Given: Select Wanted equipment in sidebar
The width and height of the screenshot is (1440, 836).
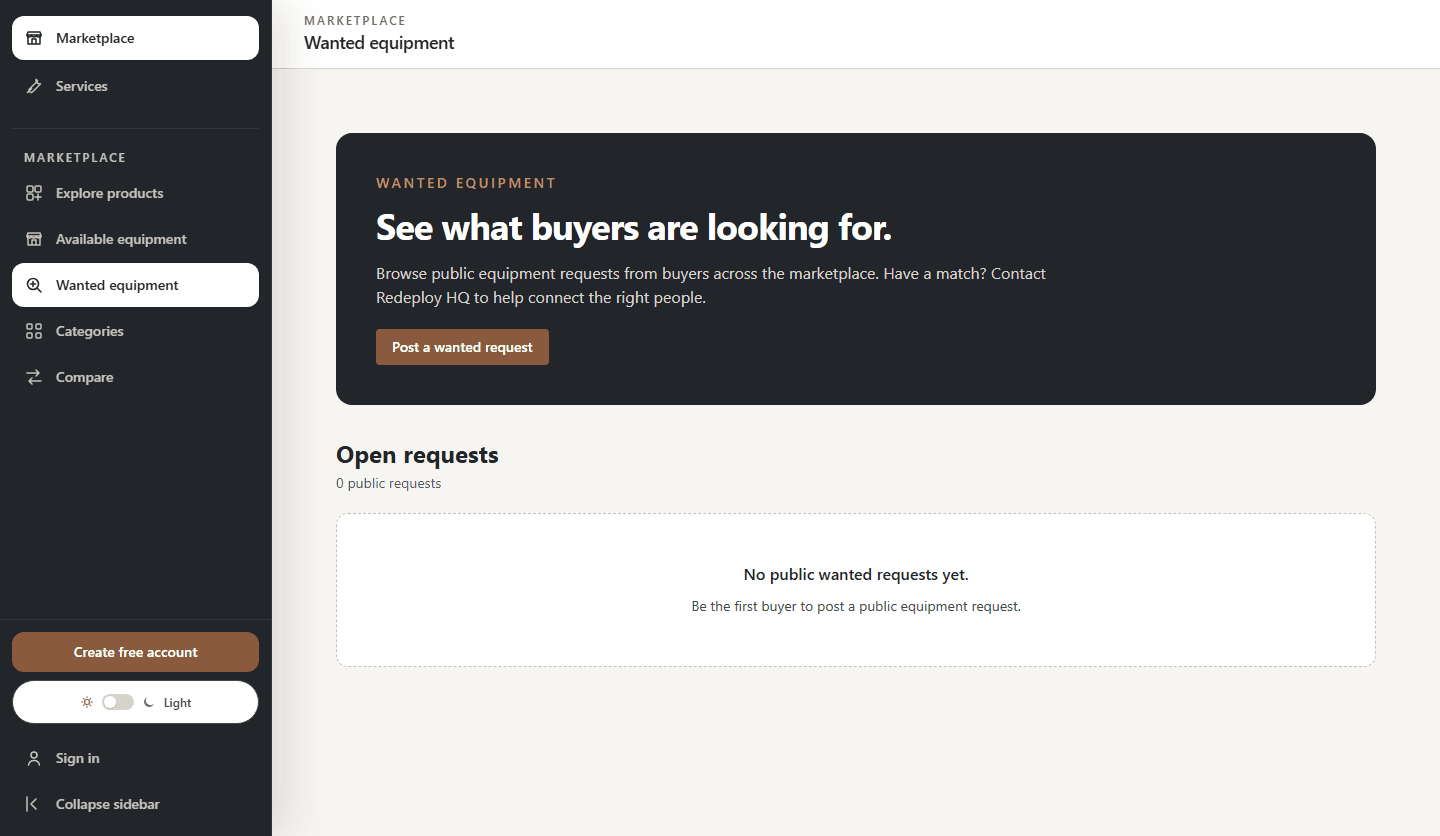Looking at the screenshot, I should [x=135, y=285].
